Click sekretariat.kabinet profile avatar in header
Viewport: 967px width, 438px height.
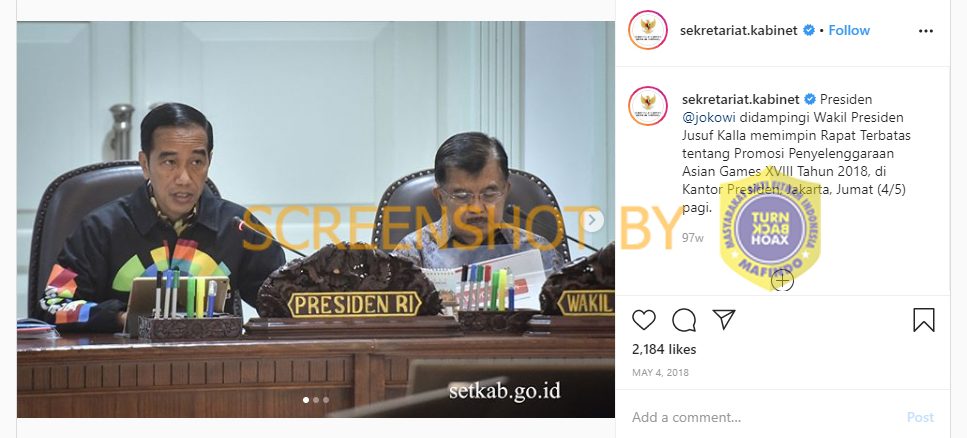coord(648,30)
